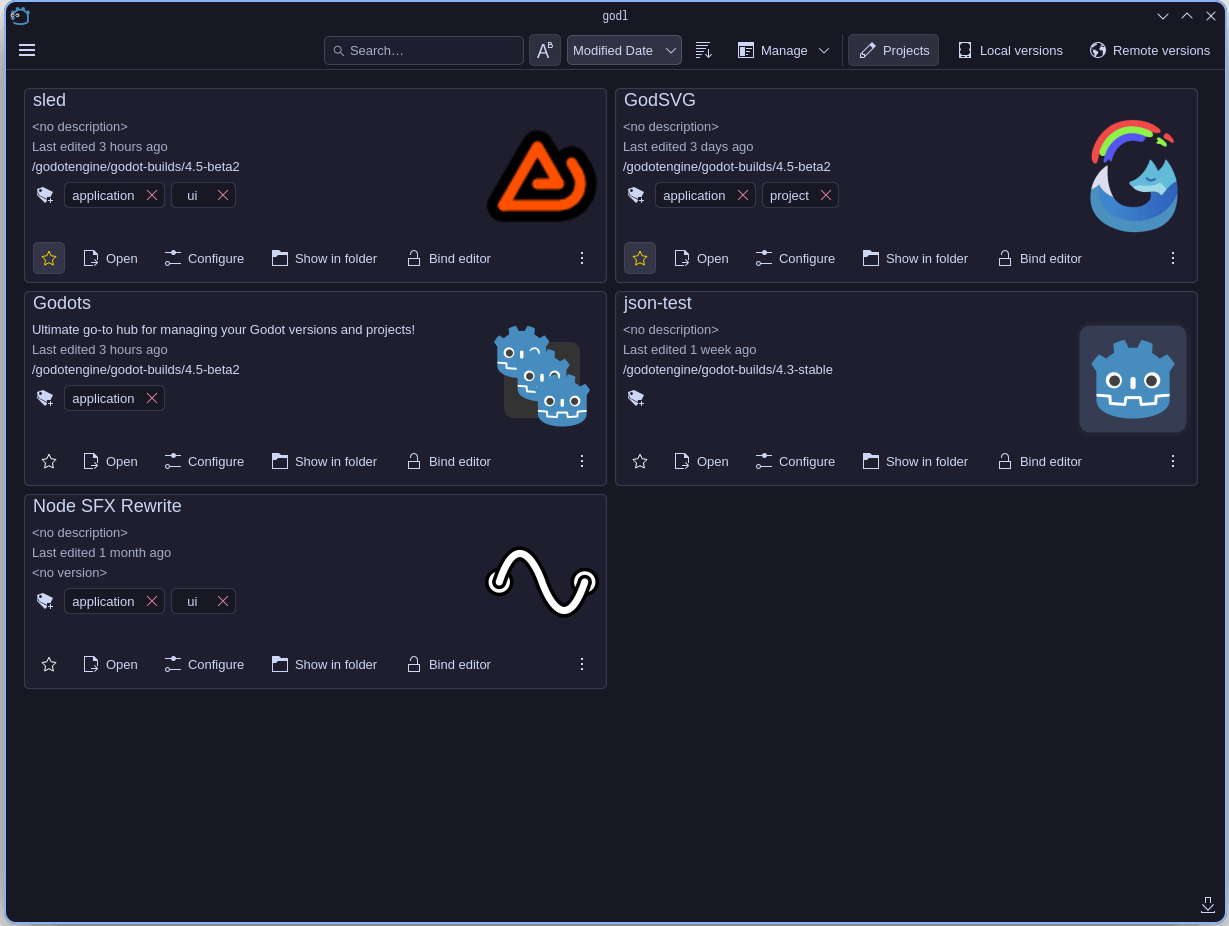1229x926 pixels.
Task: Open more options for GodSVG project
Action: click(1173, 258)
